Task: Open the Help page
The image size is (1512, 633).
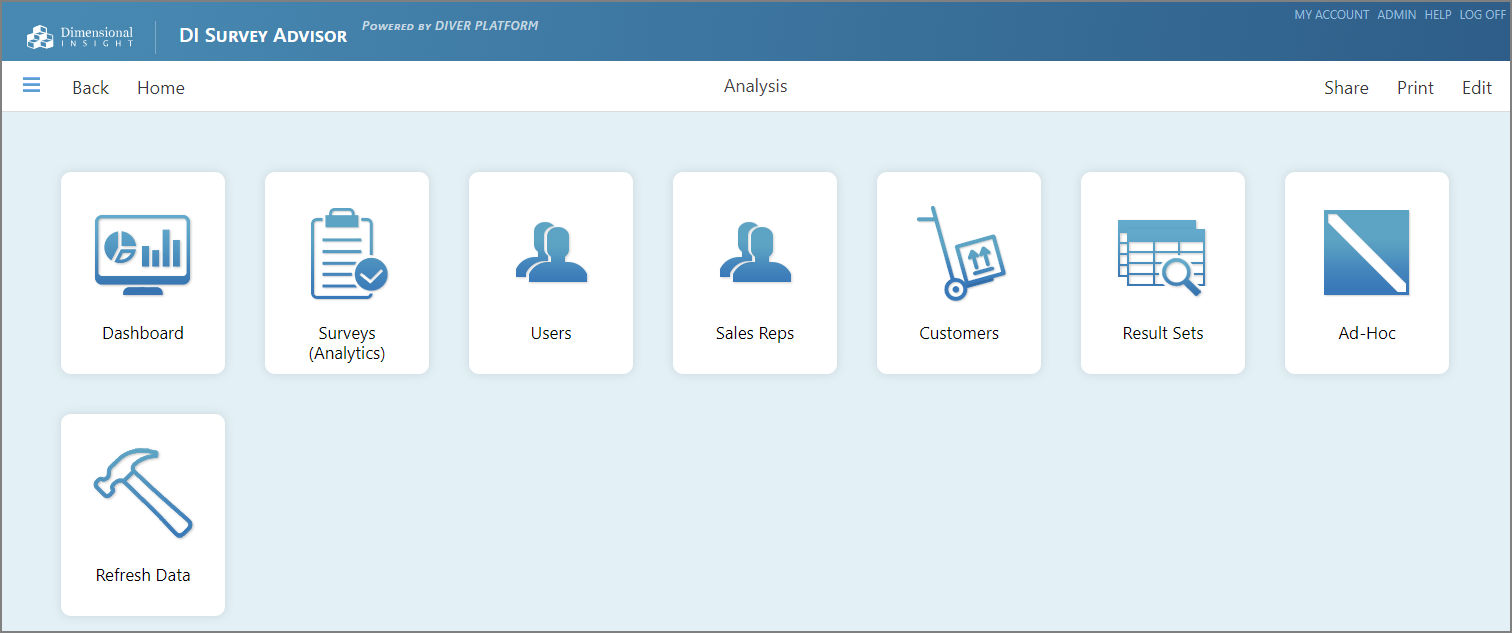Action: [1438, 14]
